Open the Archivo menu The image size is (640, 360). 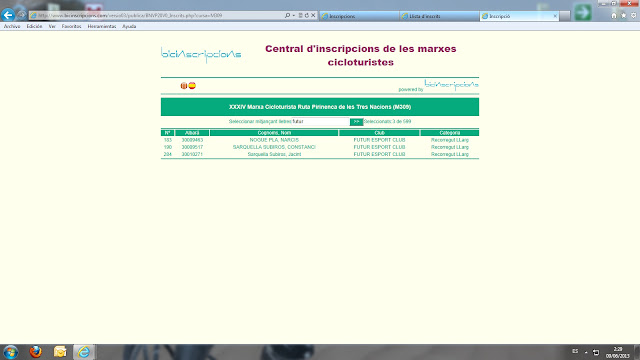12,26
